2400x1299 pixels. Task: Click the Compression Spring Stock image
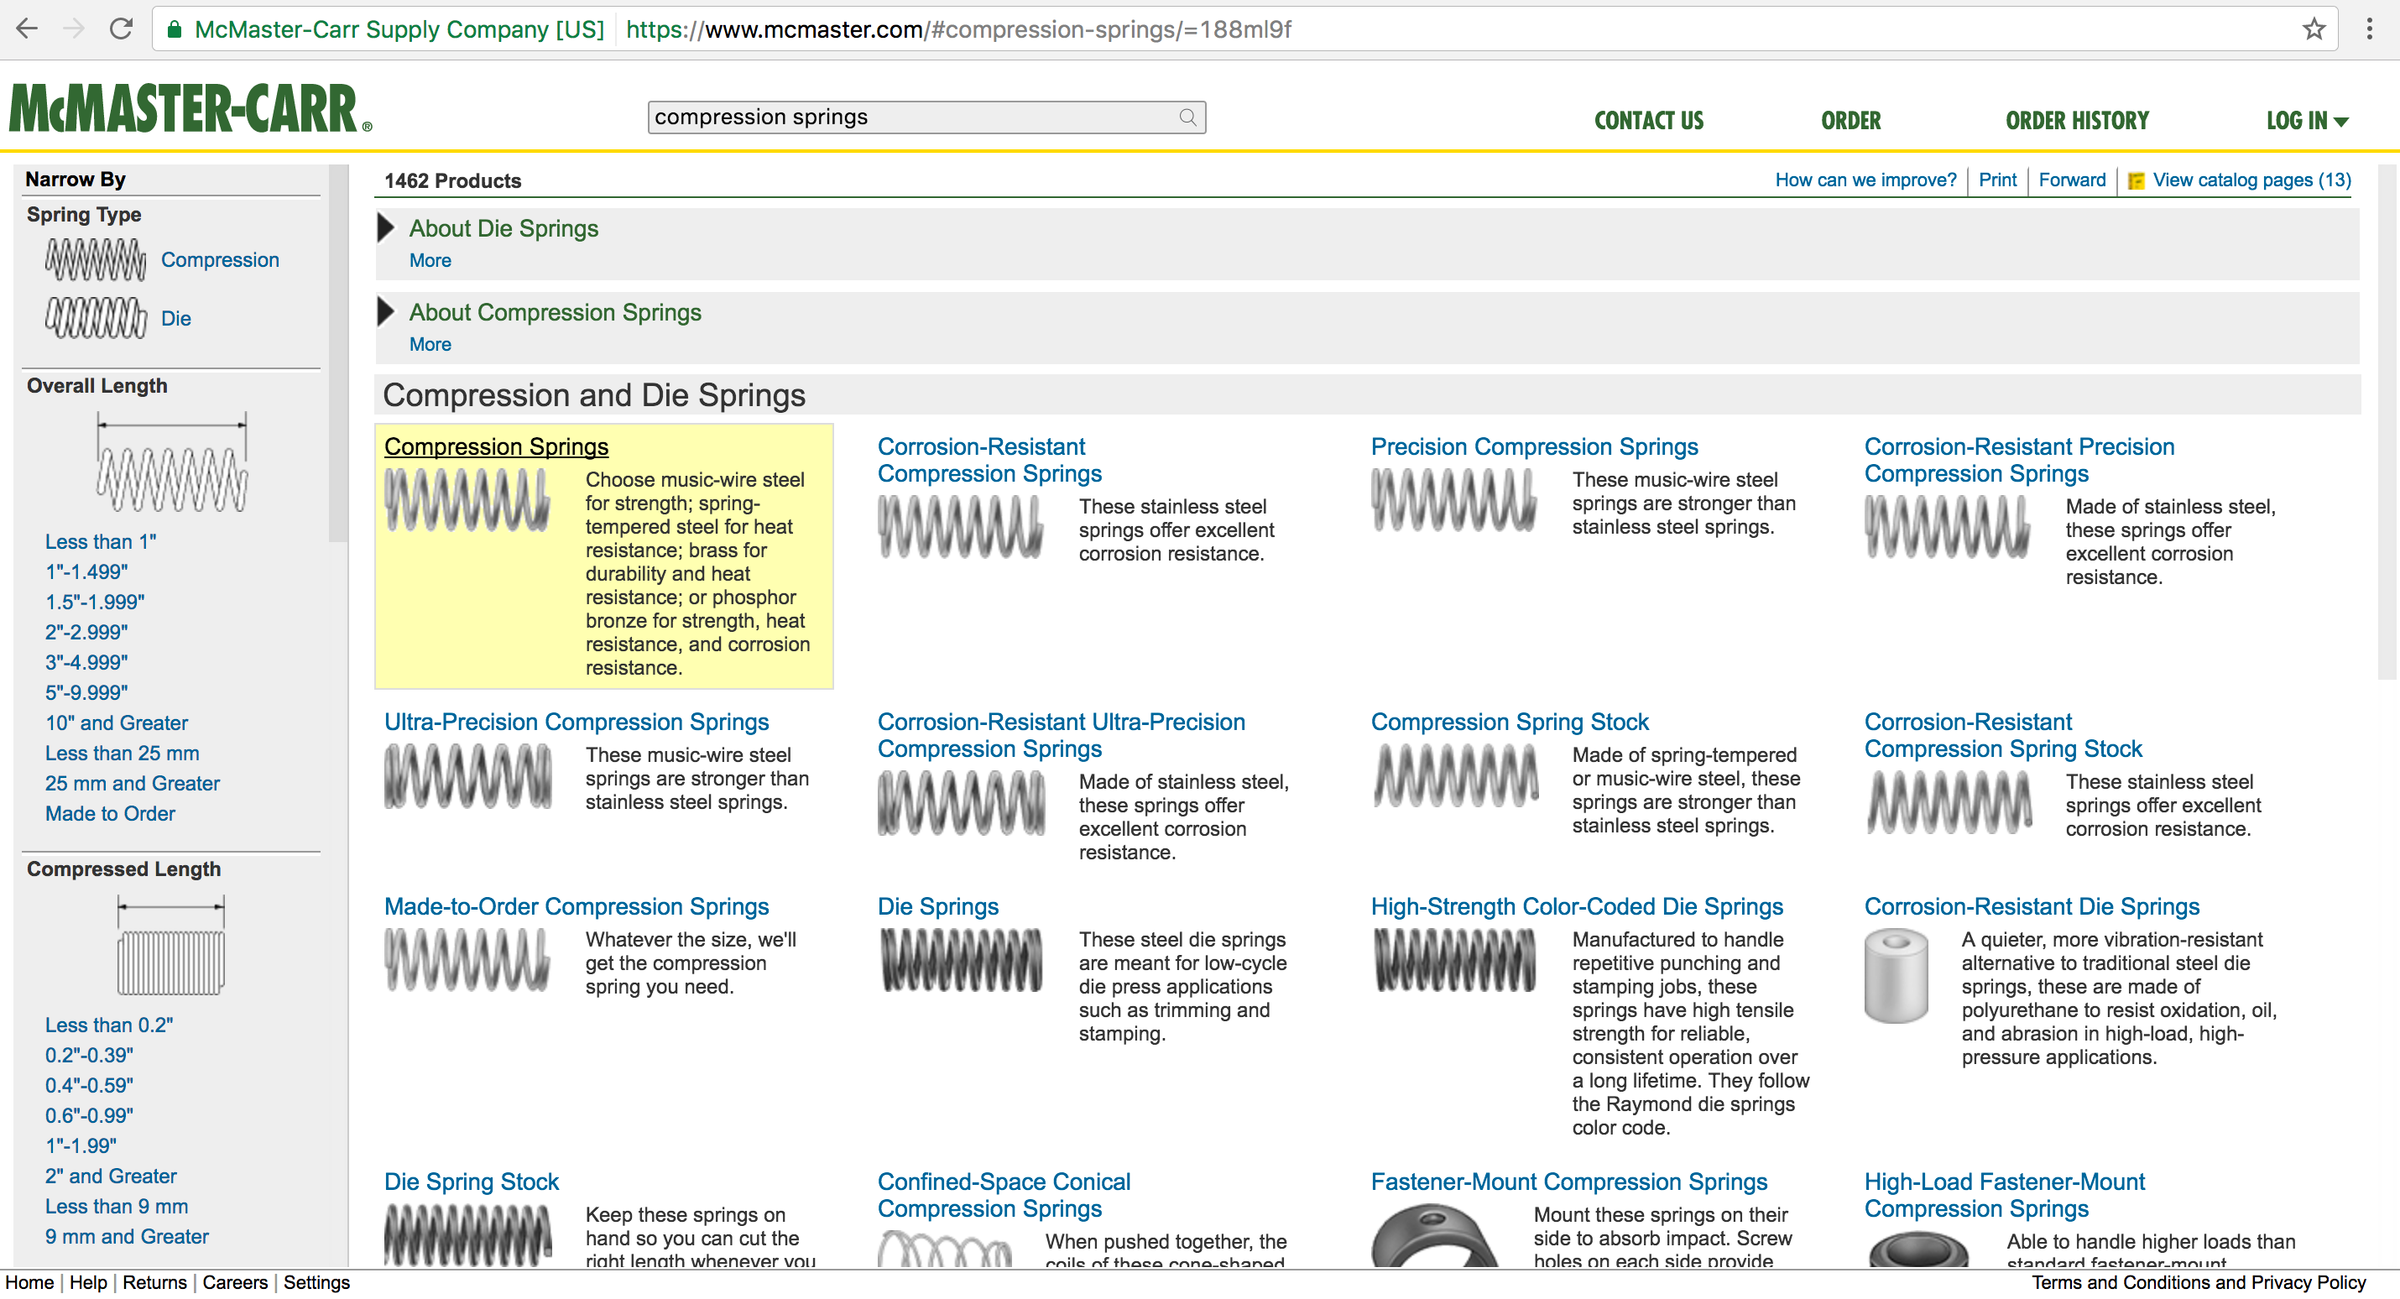1455,775
